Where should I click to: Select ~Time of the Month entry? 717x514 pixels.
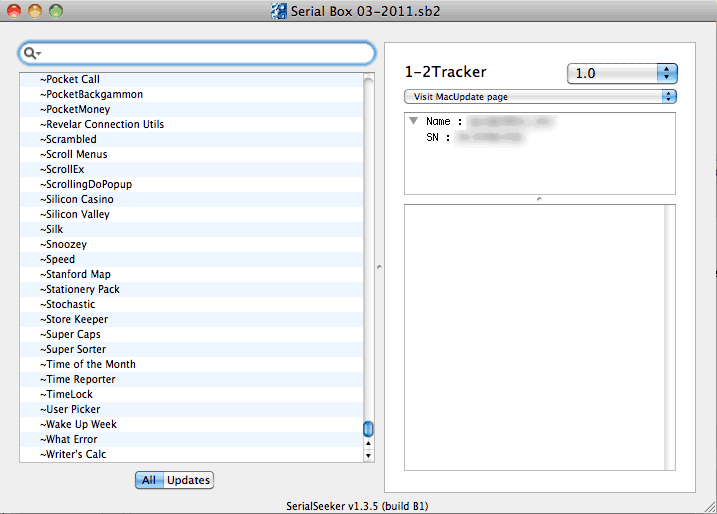(192, 364)
